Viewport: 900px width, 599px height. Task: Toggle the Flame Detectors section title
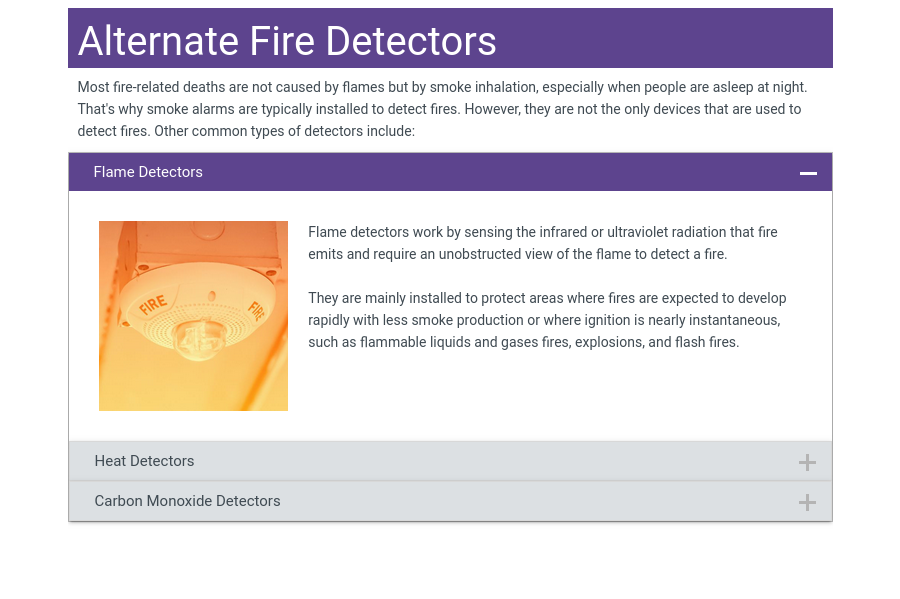tap(148, 172)
